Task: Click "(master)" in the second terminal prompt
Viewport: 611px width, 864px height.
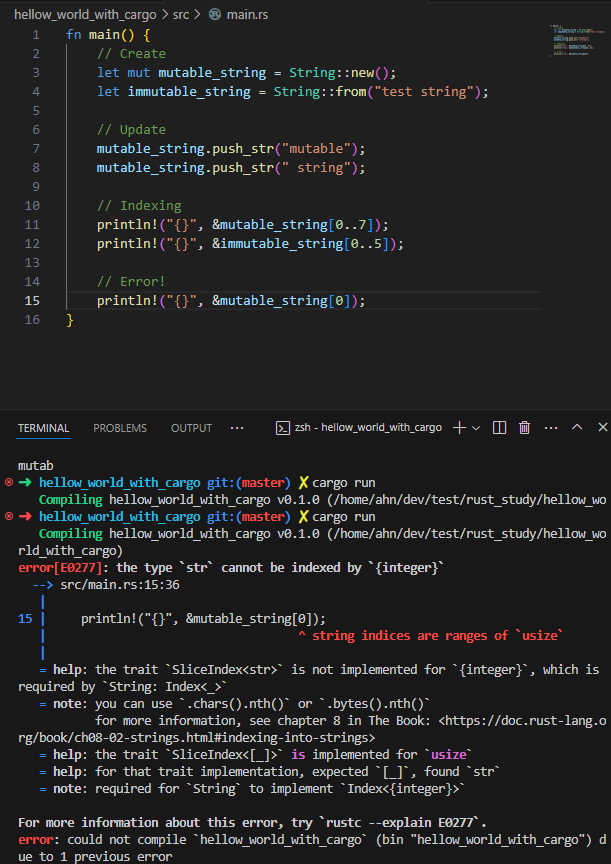Action: click(264, 517)
